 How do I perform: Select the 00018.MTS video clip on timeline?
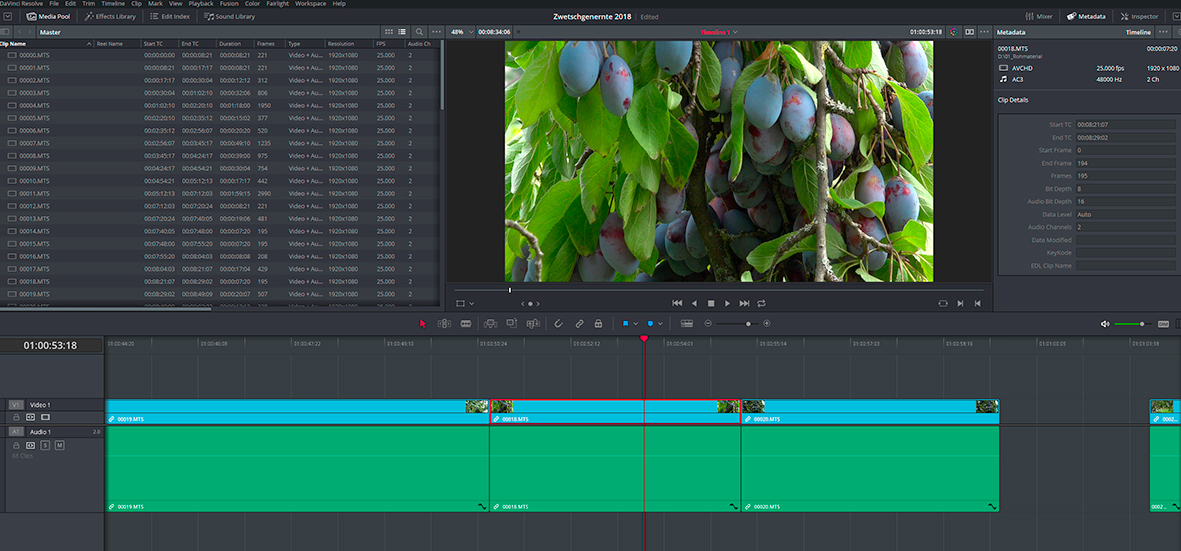615,412
